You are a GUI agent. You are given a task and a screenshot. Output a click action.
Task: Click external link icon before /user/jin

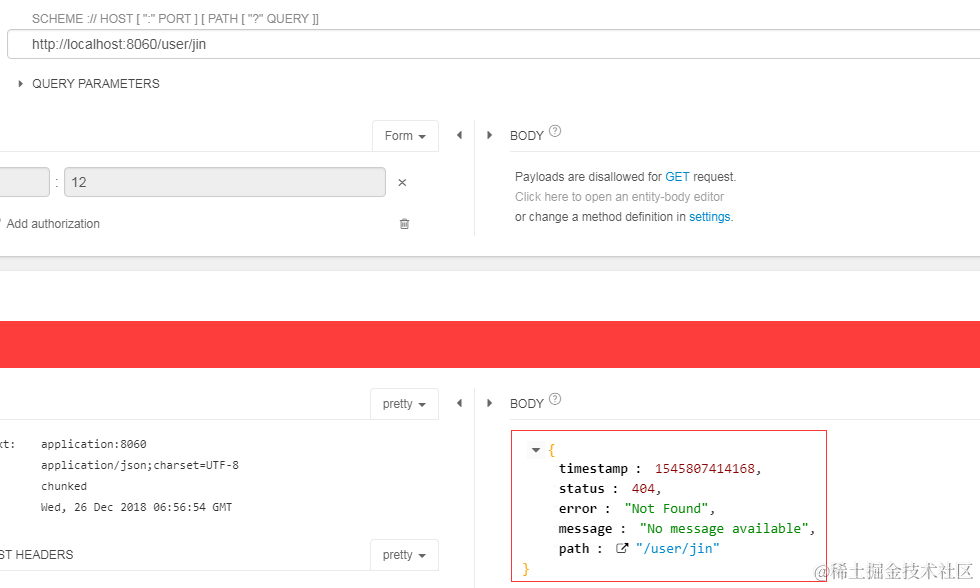(x=622, y=548)
